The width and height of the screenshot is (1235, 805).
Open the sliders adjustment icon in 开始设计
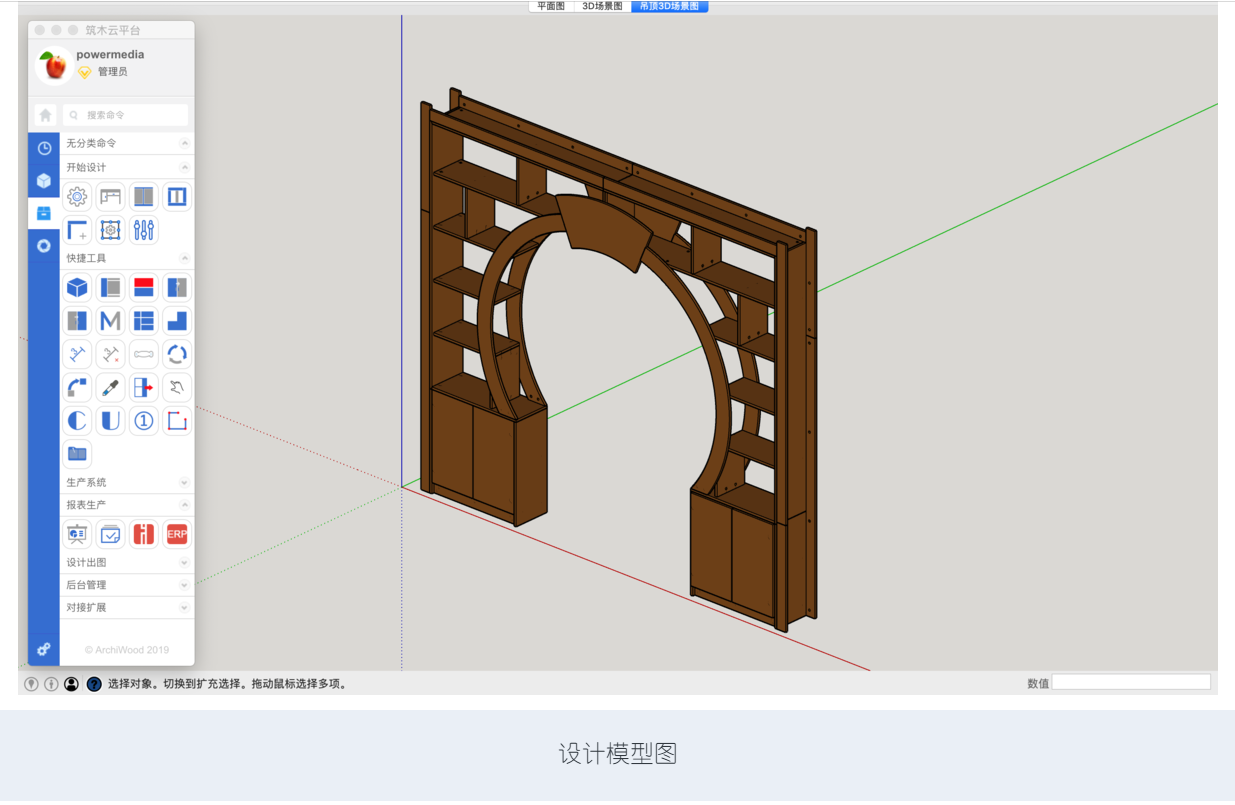coord(143,230)
